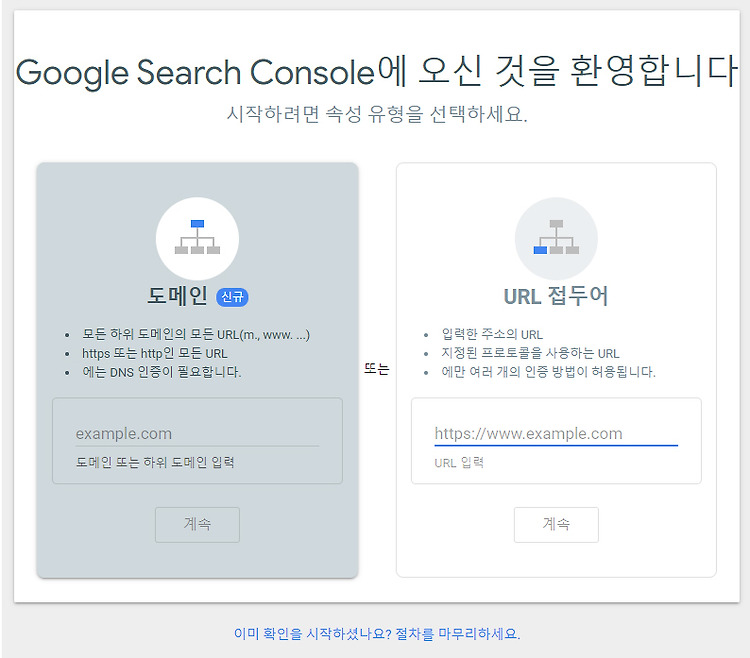Click helper text URL 입력
750x658 pixels.
[x=459, y=462]
